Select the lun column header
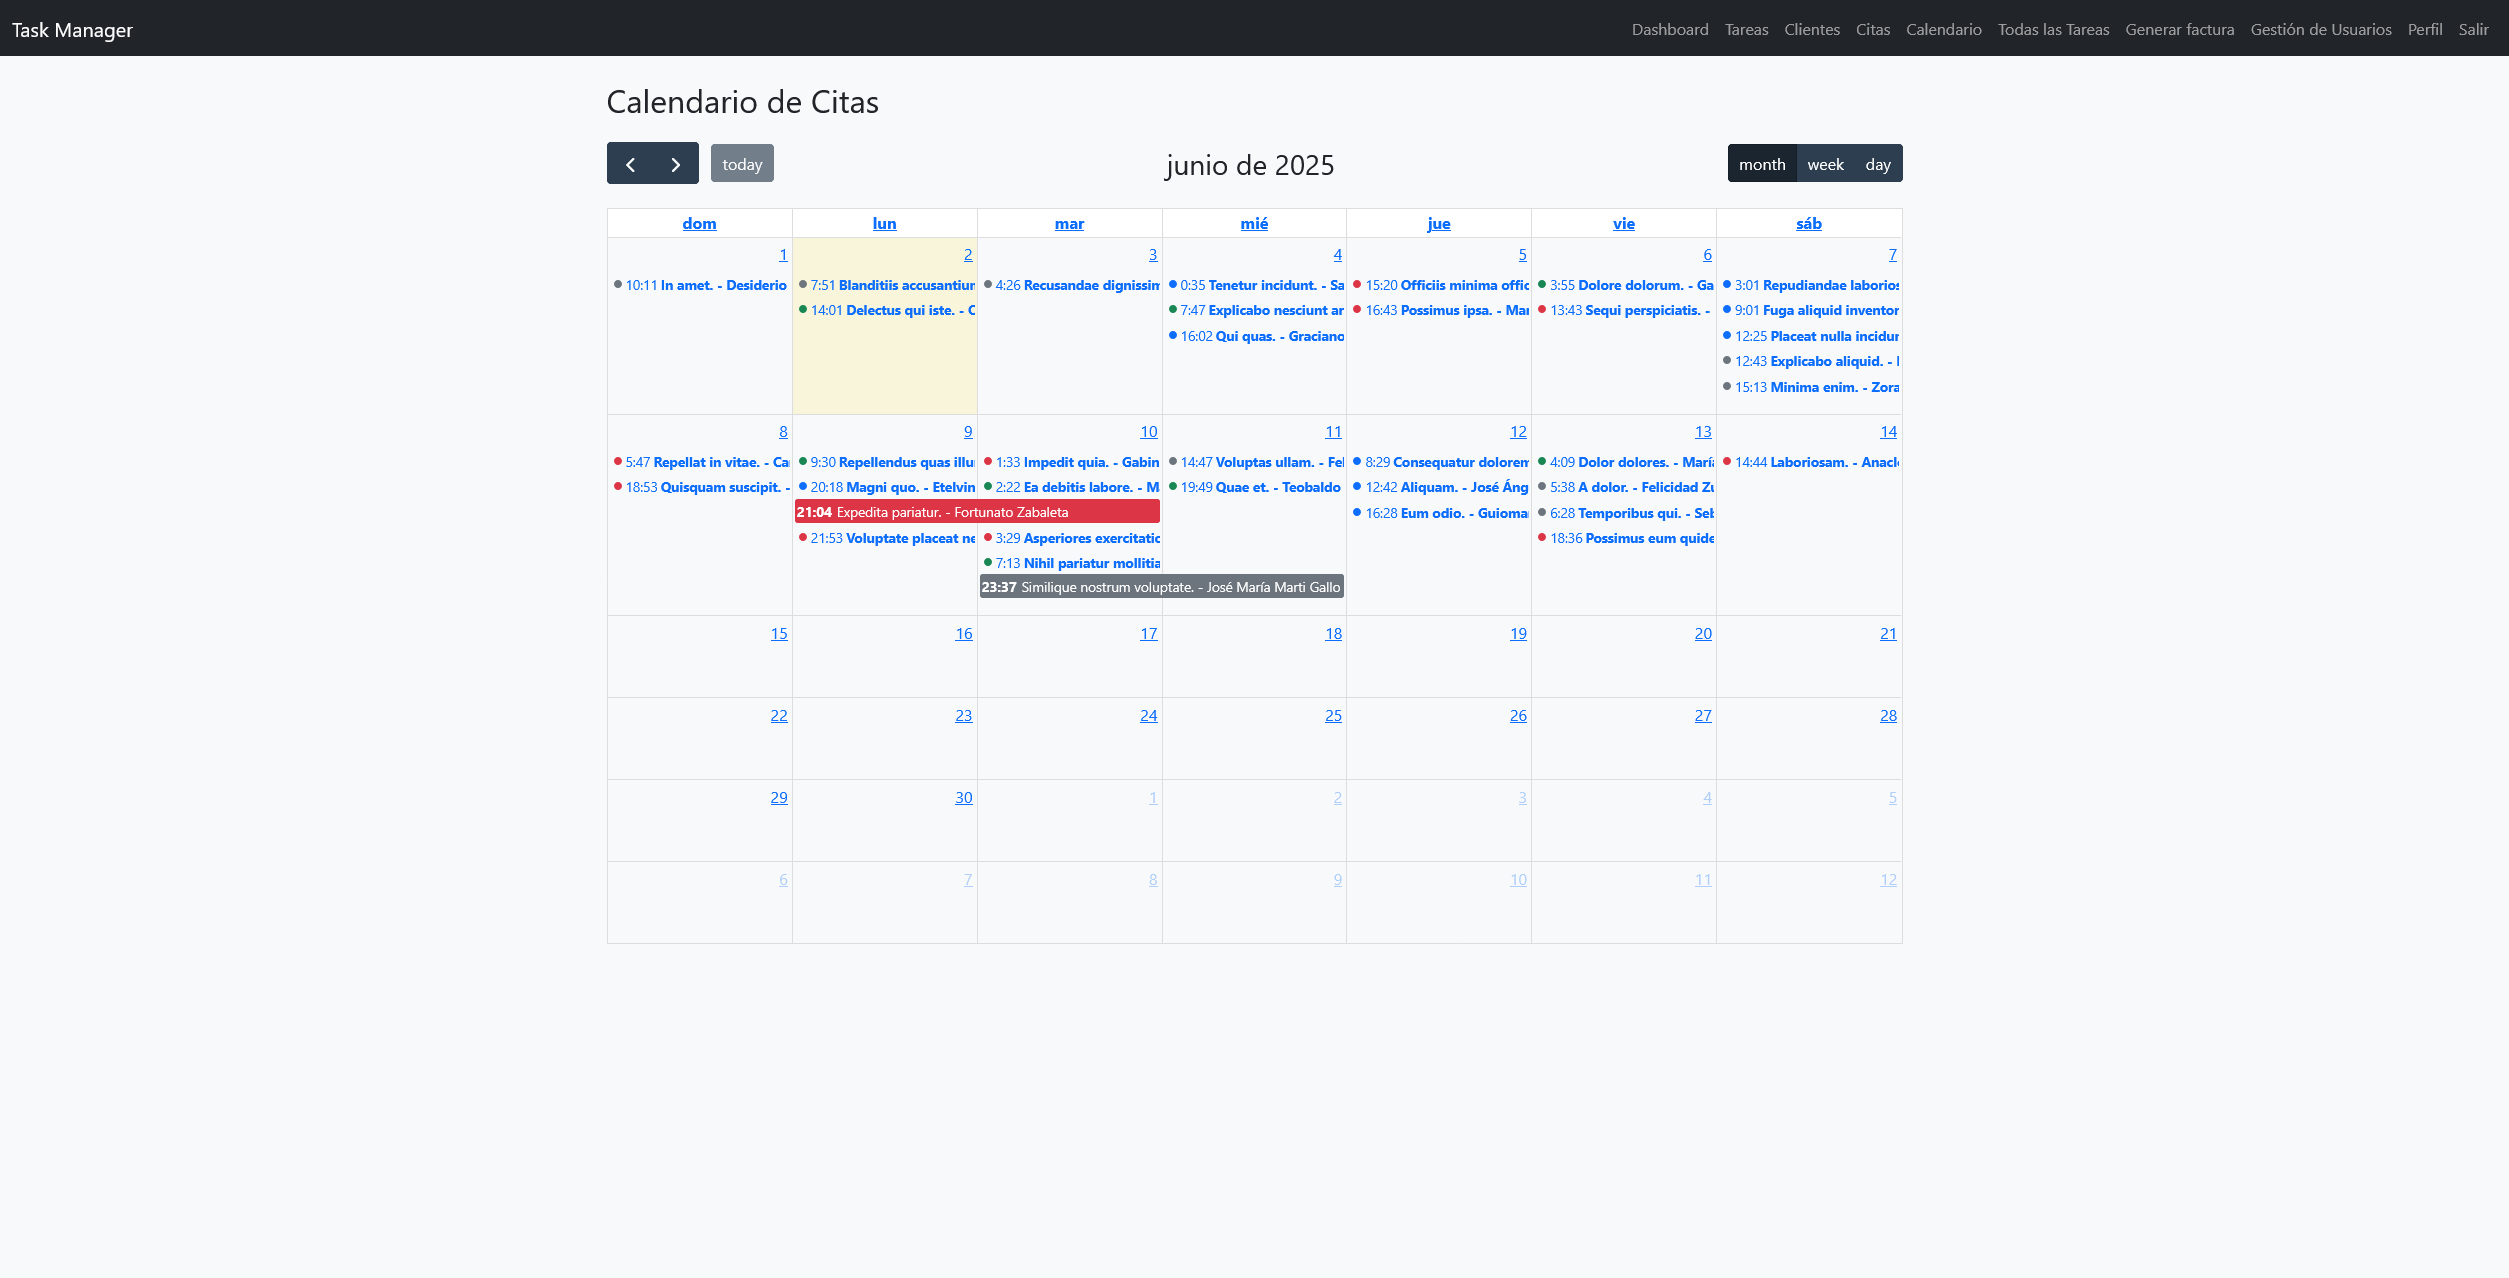The height and width of the screenshot is (1278, 2509). pyautogui.click(x=884, y=224)
